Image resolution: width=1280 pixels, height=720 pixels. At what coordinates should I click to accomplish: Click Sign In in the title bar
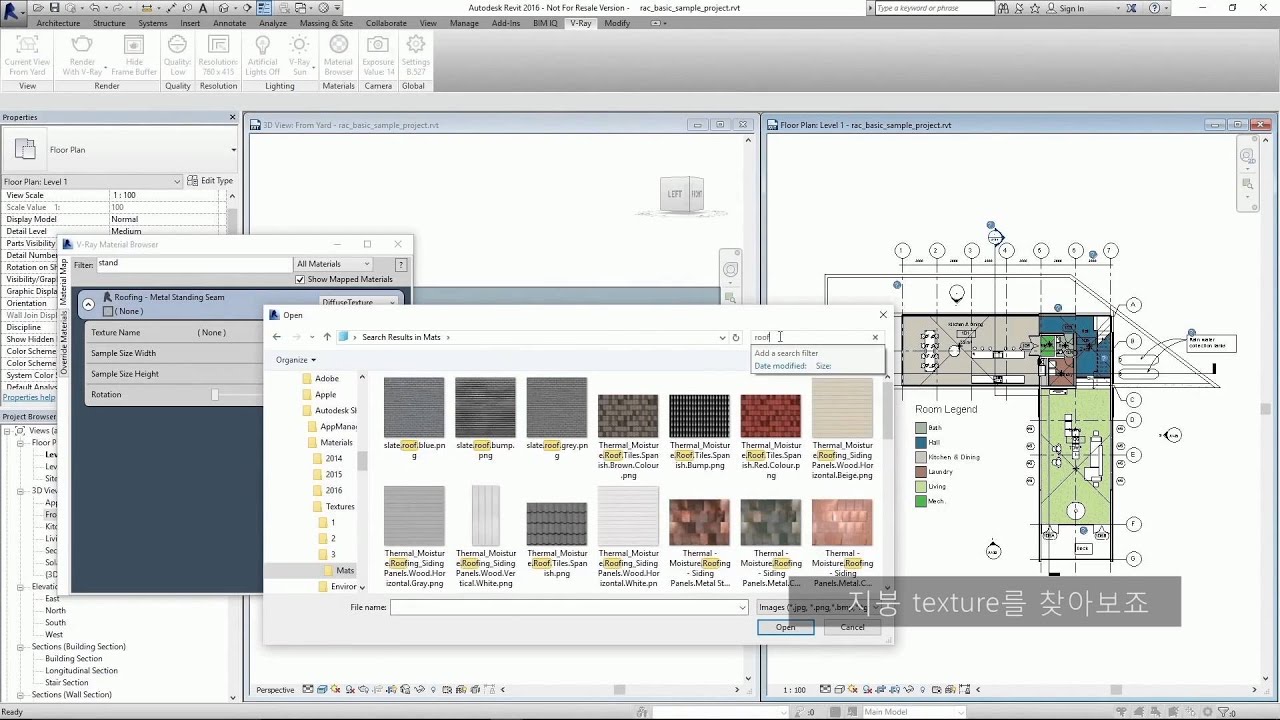coord(1071,8)
